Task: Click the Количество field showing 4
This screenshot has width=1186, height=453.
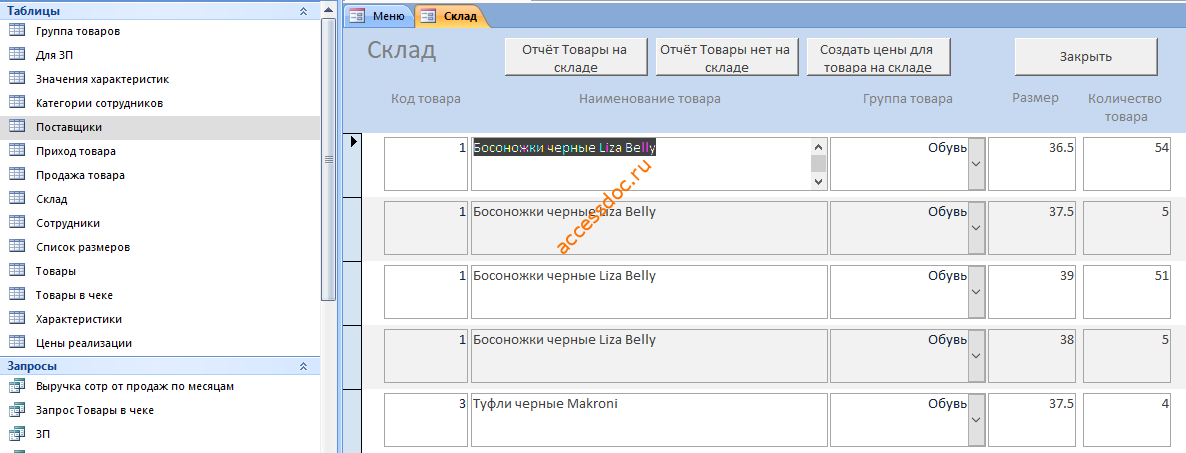Action: tap(1127, 420)
